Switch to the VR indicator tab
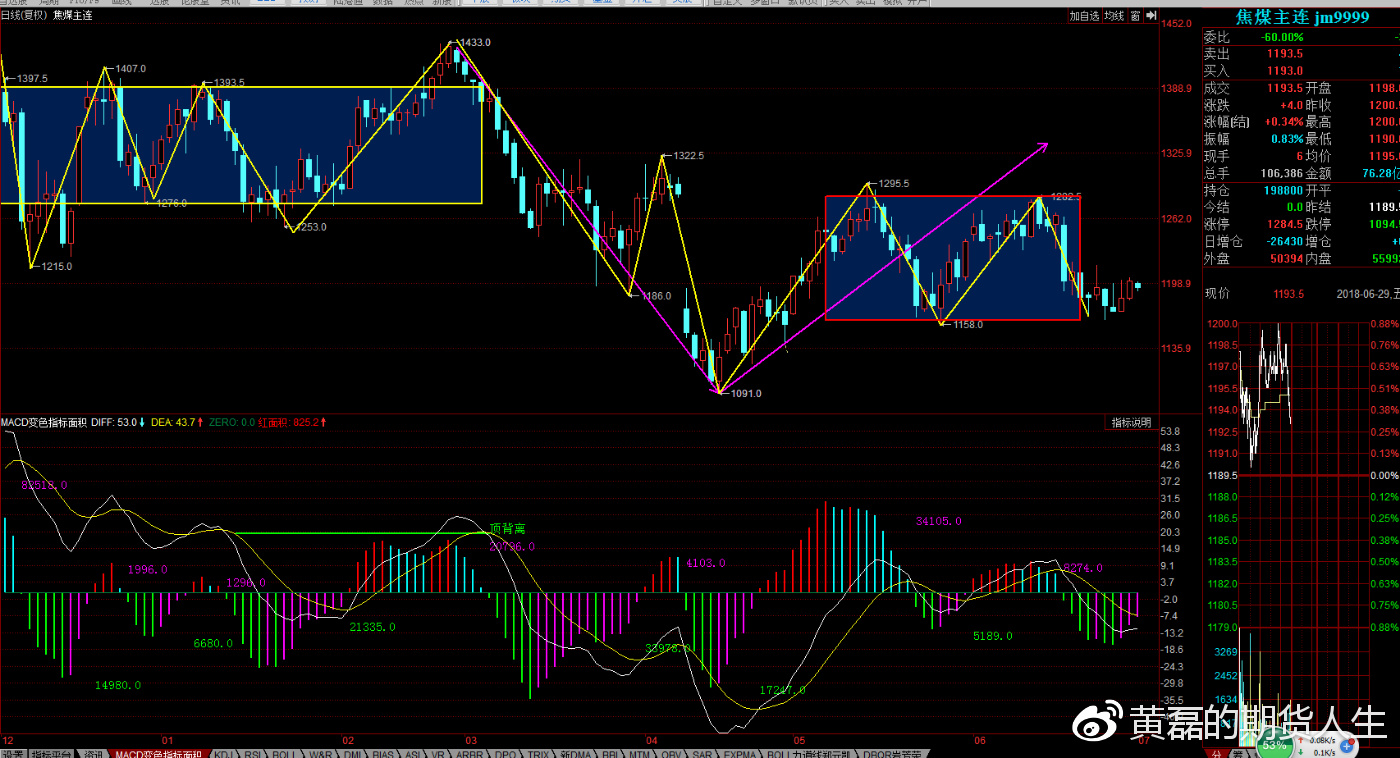 pyautogui.click(x=438, y=754)
